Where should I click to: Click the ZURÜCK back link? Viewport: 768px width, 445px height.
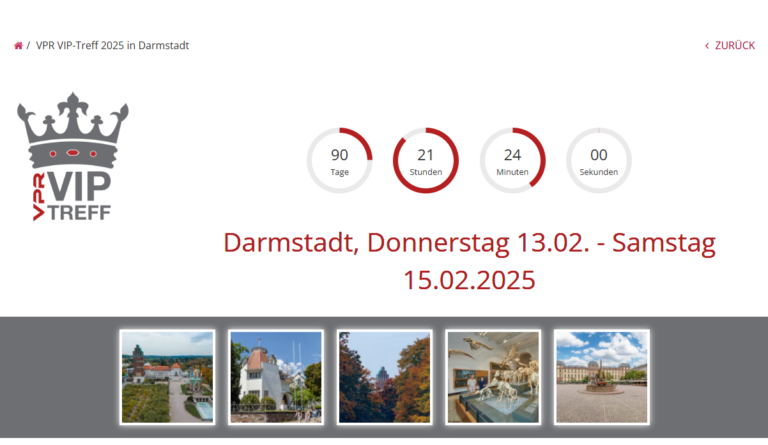730,46
